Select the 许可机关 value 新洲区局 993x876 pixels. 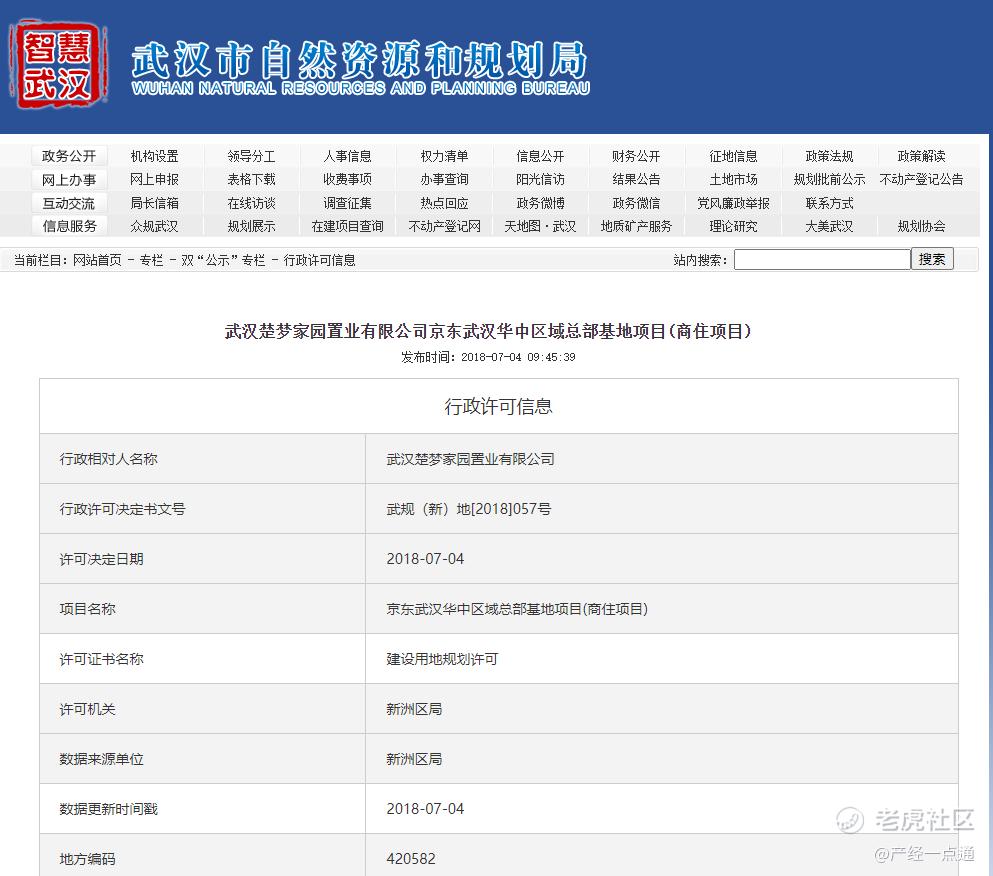pos(414,709)
